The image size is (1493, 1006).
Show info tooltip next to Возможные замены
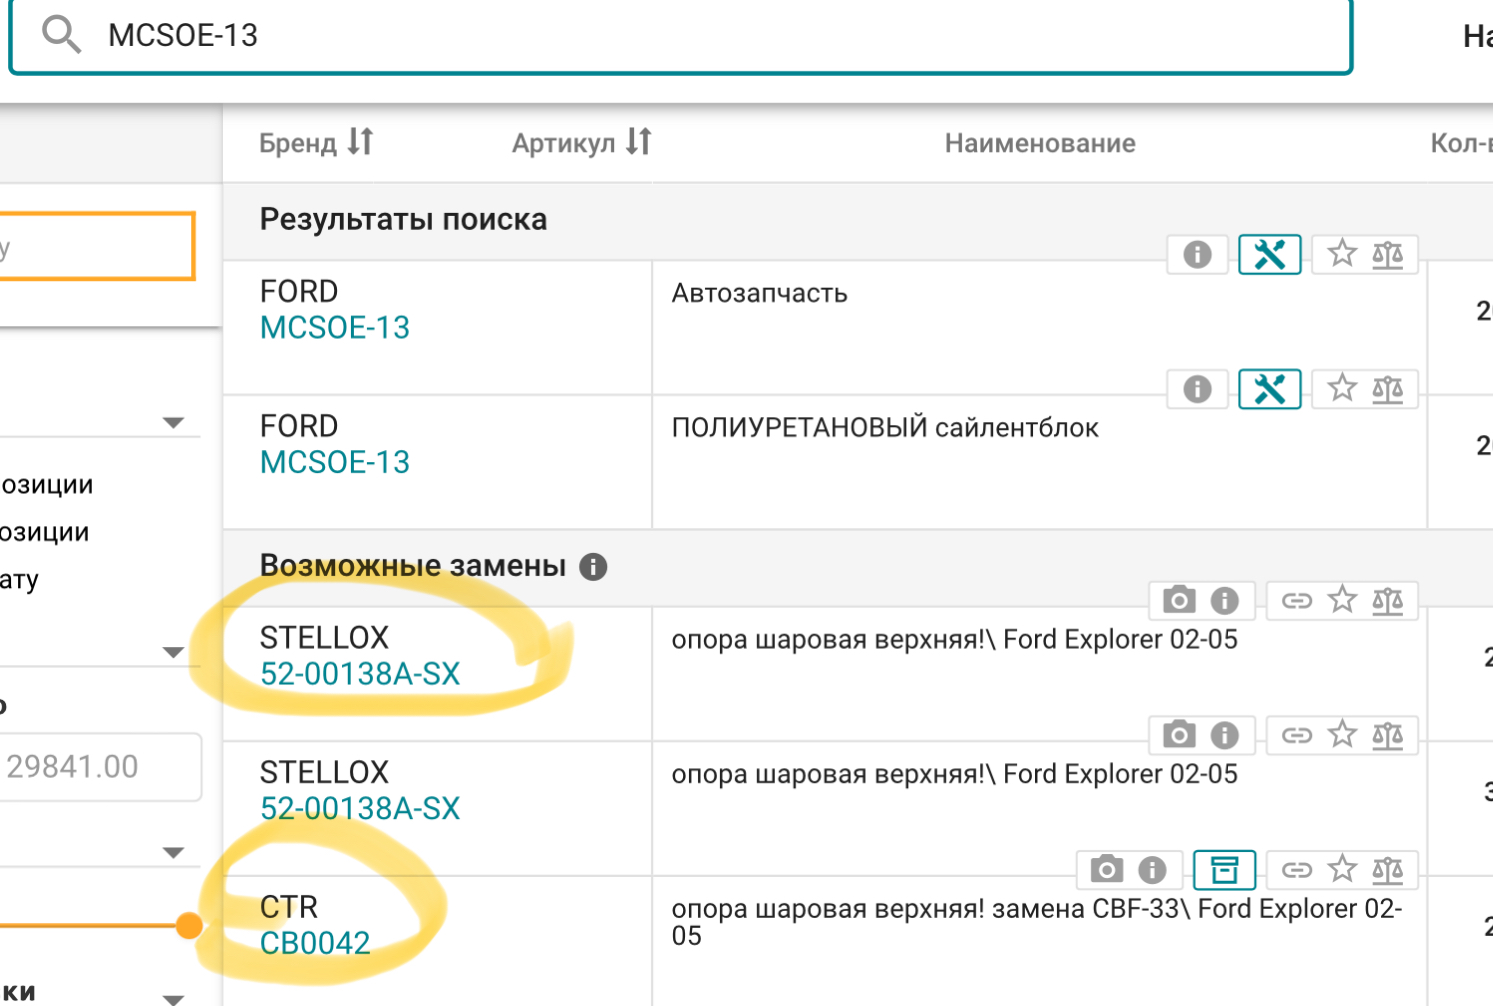[x=593, y=567]
